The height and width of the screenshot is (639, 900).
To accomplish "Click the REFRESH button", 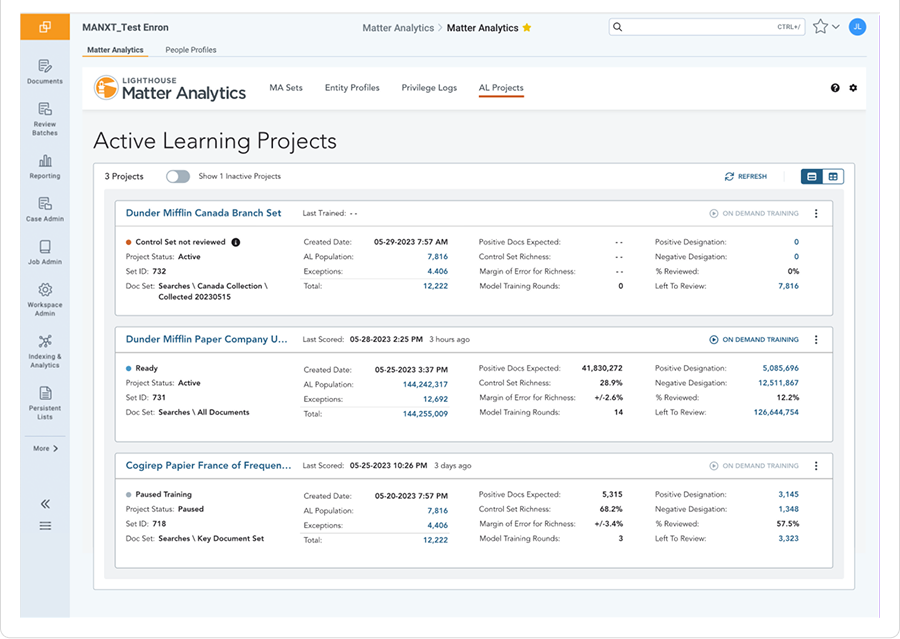I will (x=746, y=176).
